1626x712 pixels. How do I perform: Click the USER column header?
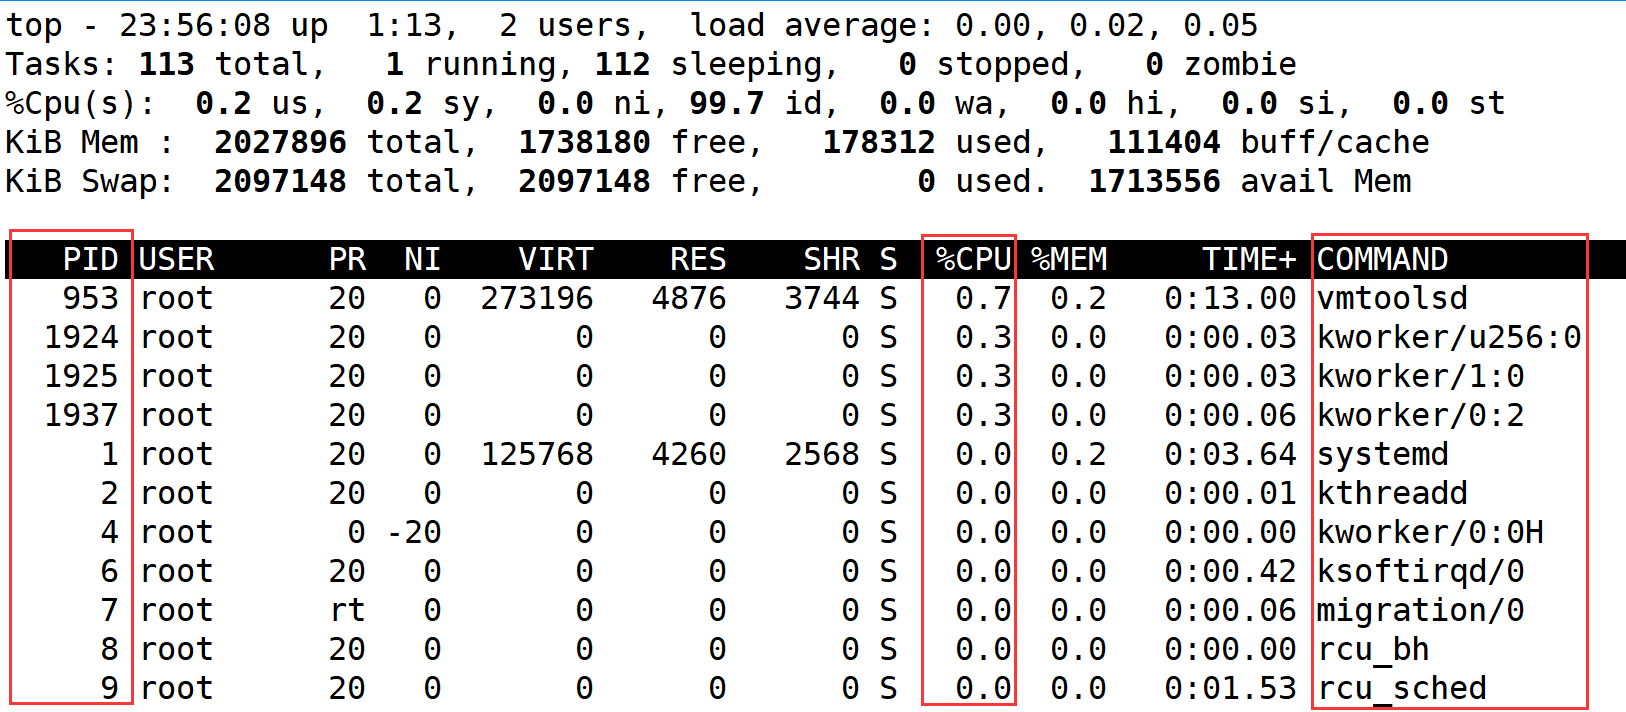(x=177, y=260)
